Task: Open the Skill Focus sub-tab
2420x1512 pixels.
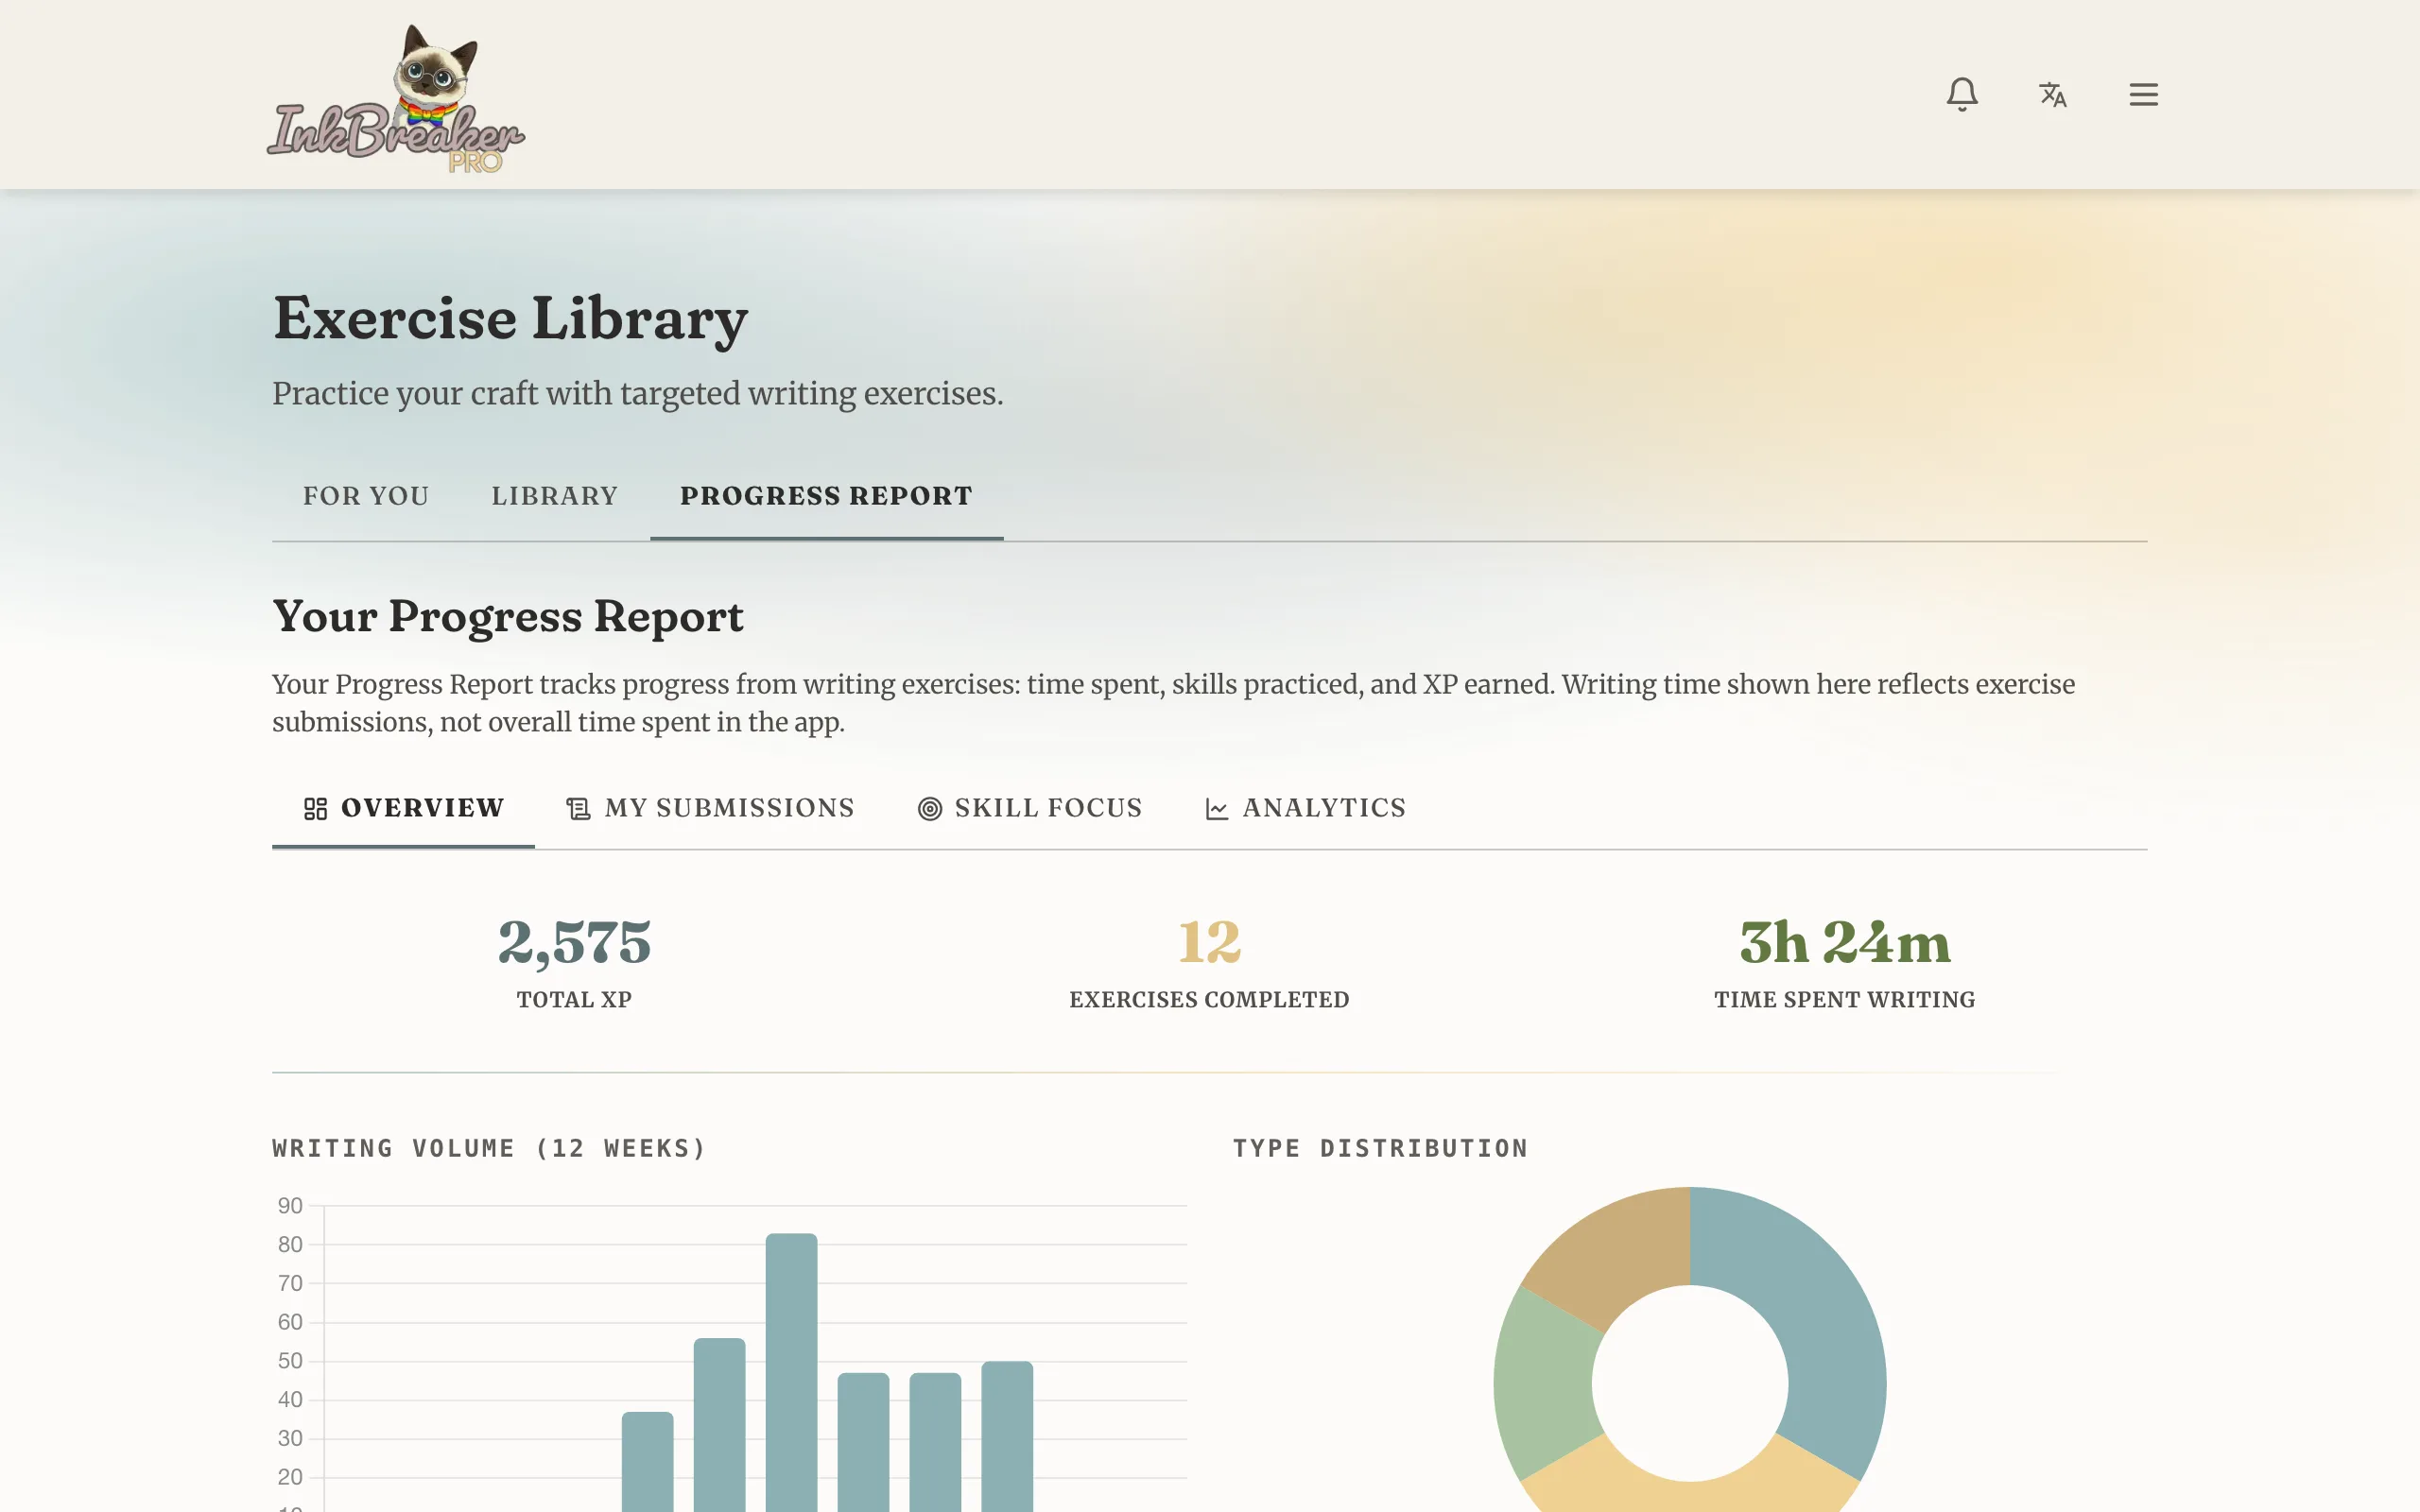Action: tap(1030, 808)
